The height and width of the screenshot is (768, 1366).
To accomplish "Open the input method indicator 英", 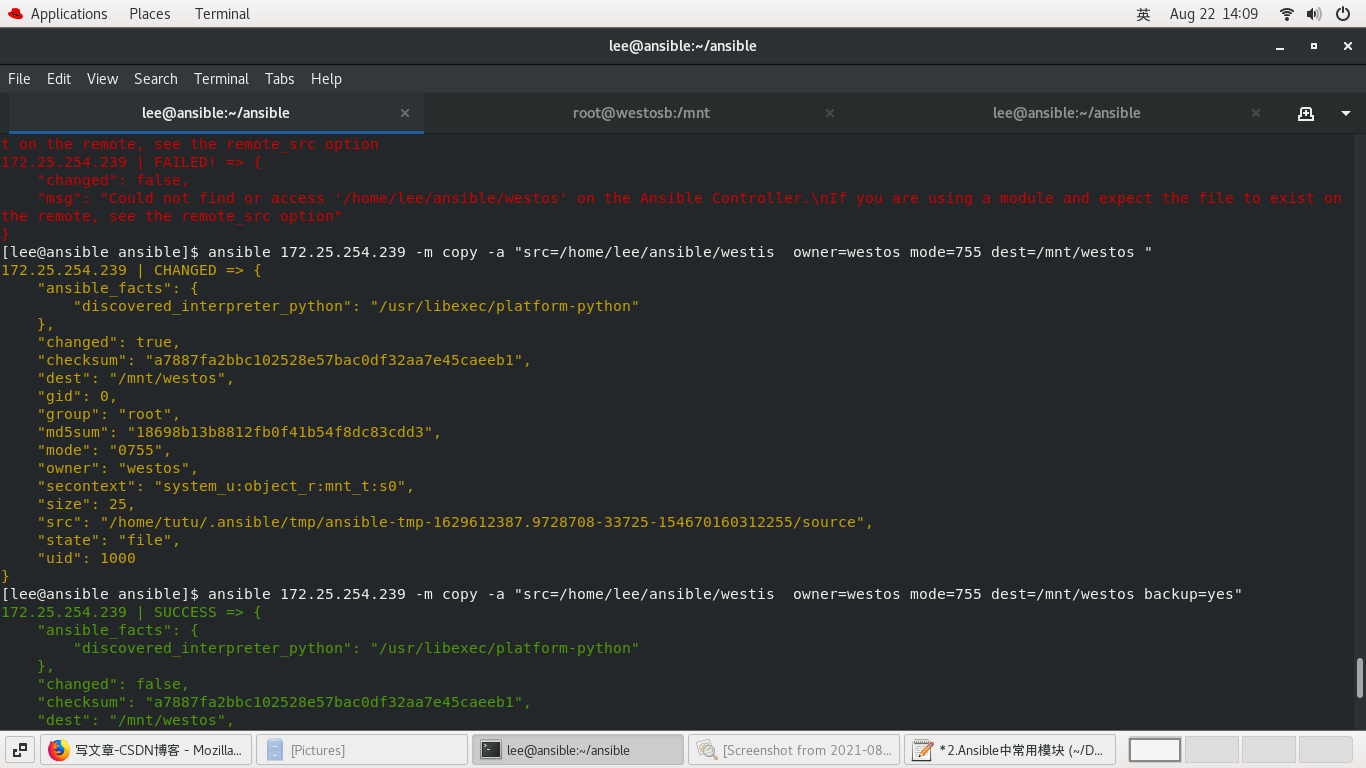I will point(1144,14).
